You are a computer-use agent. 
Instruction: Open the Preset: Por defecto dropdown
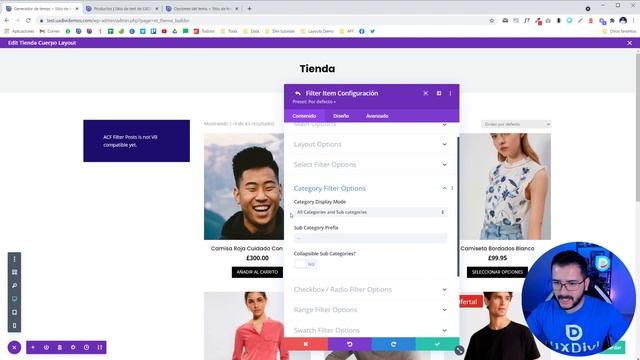pyautogui.click(x=314, y=102)
